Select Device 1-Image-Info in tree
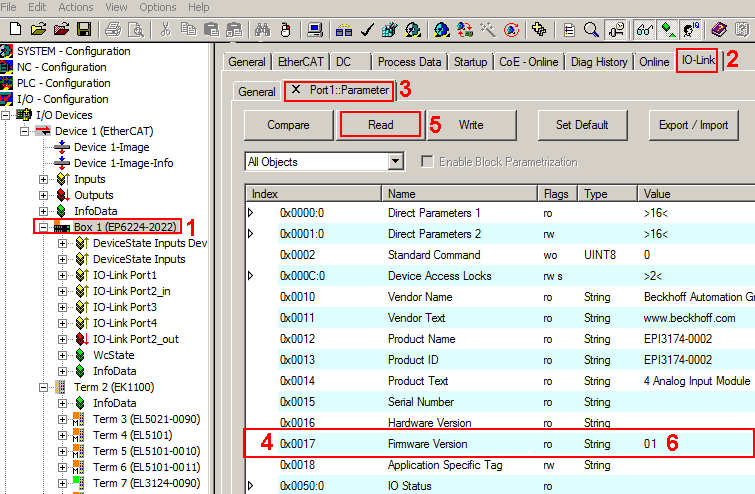 coord(123,163)
